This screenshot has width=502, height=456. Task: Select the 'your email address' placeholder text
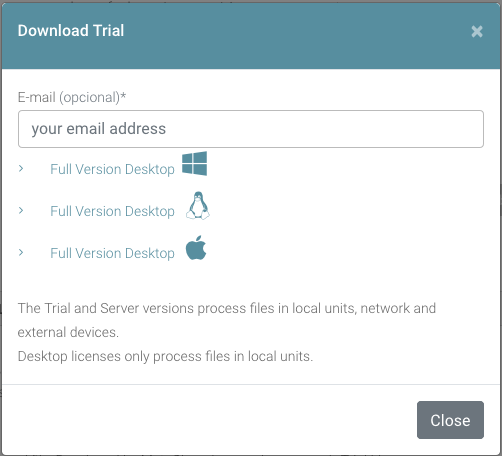pos(99,129)
